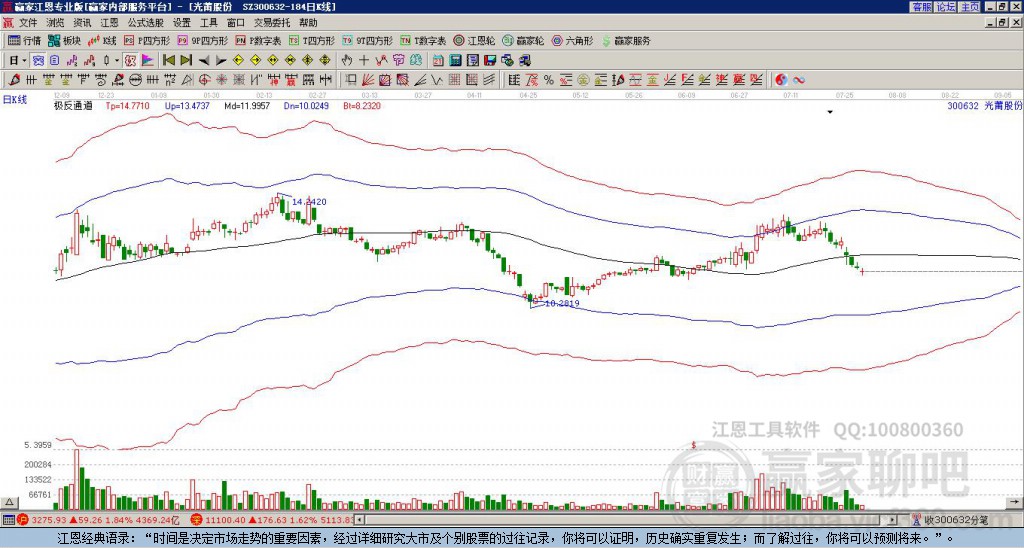Click the black left arrow step-back icon
1024x548 pixels.
point(204,60)
